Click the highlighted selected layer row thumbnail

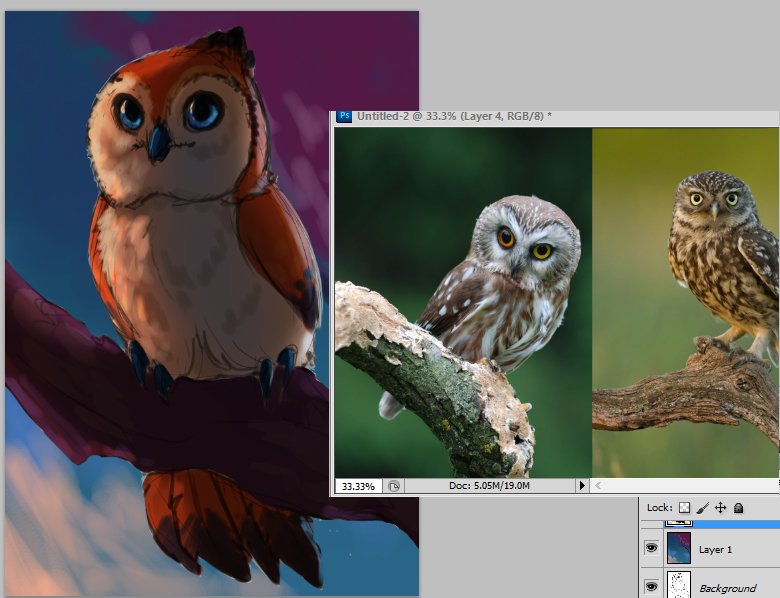[679, 522]
